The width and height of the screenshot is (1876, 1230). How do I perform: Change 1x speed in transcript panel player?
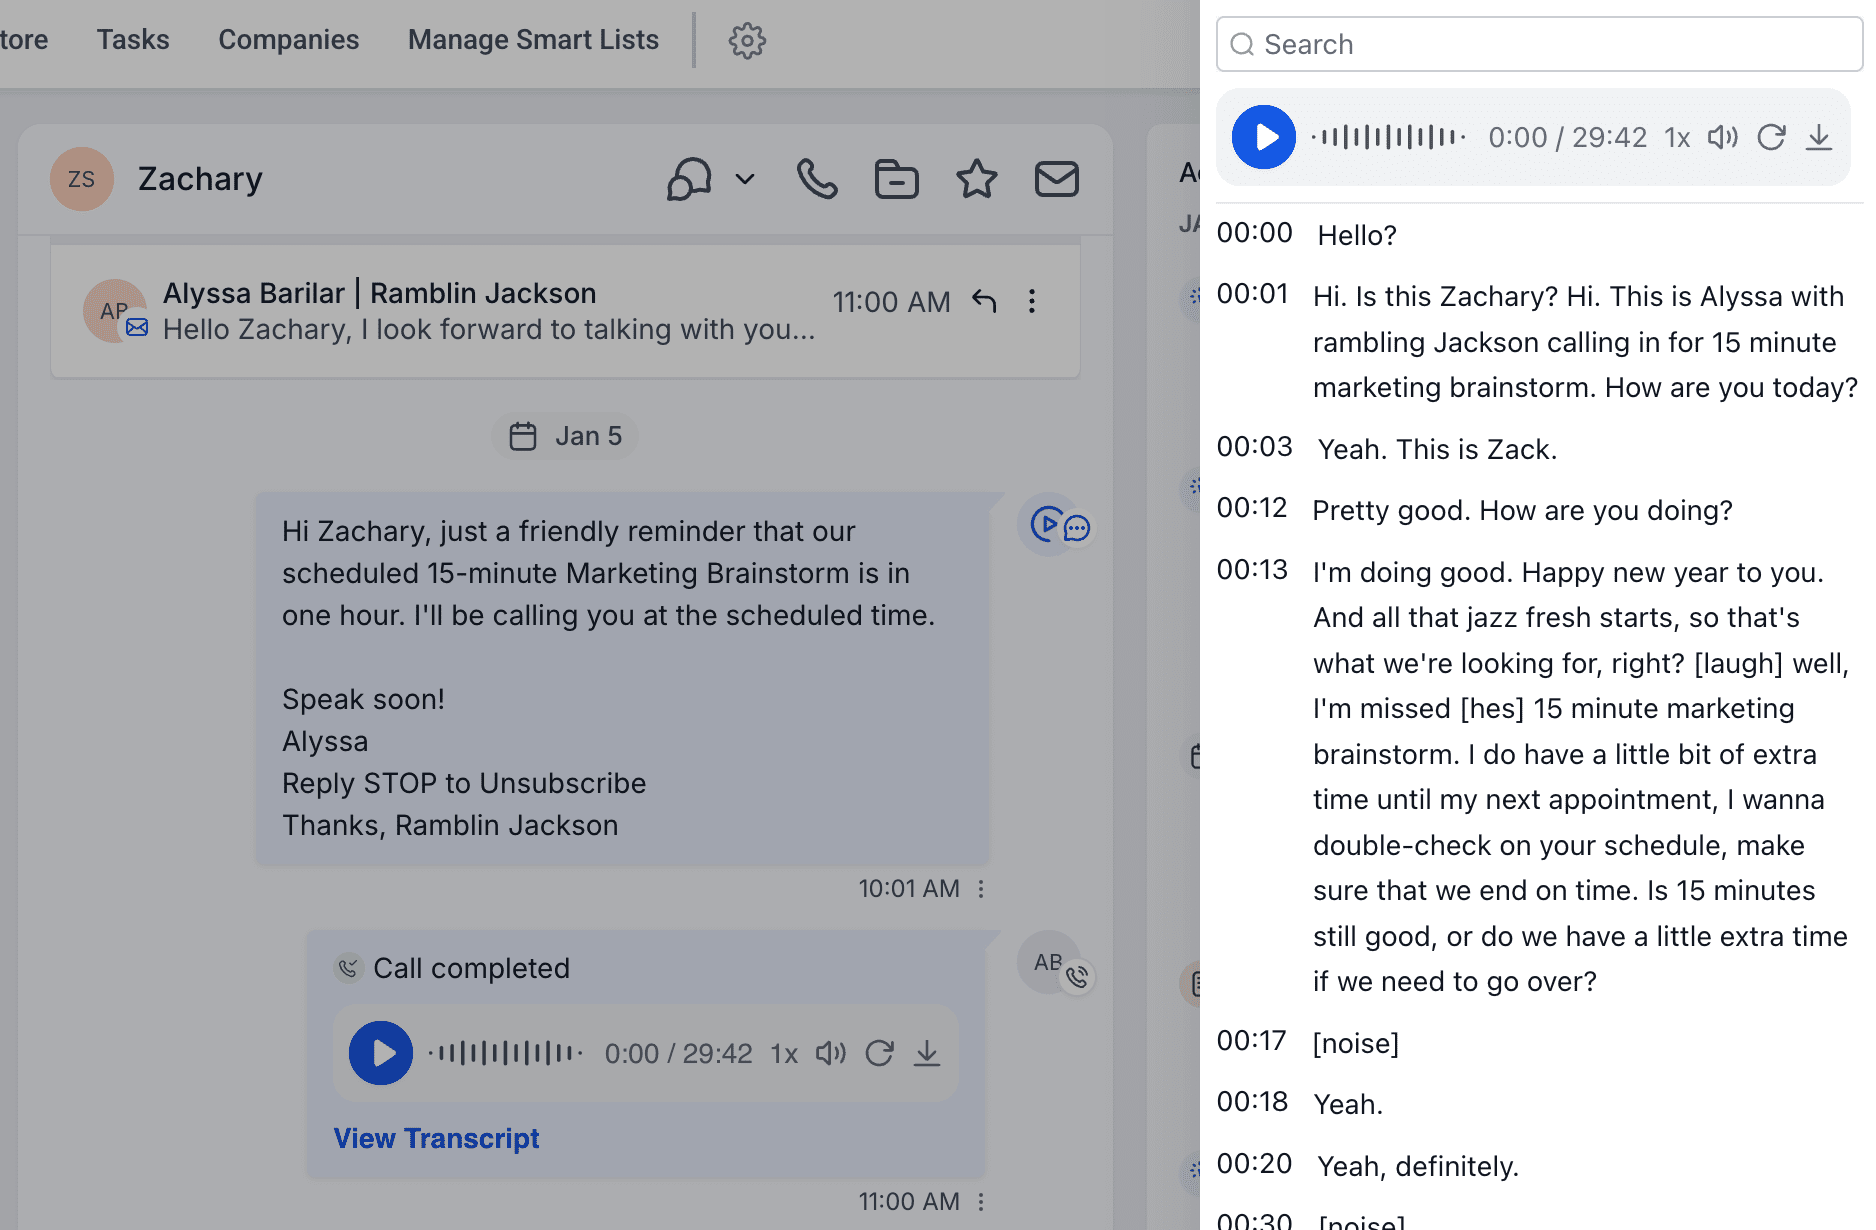[x=1677, y=138]
